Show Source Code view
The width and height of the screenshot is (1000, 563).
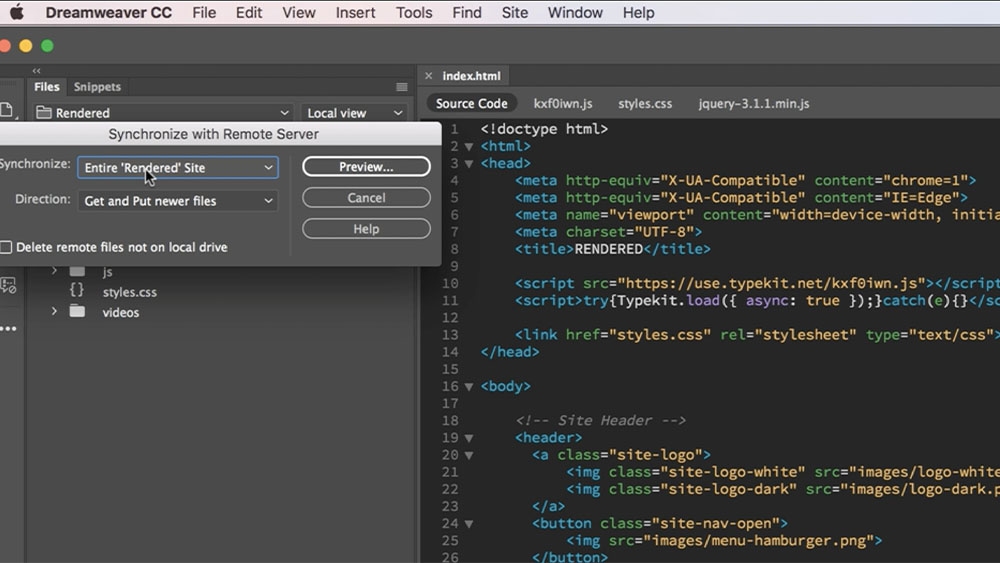coord(471,103)
